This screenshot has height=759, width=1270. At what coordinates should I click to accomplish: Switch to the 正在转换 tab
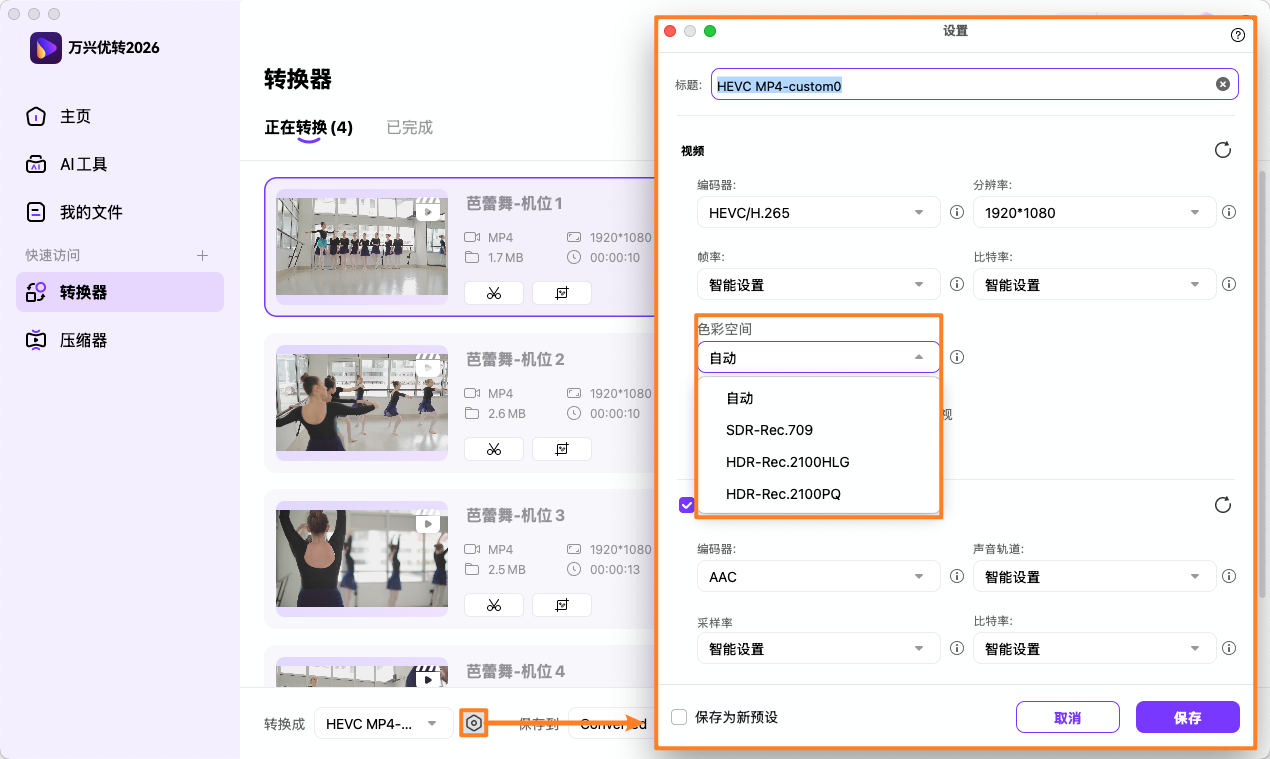[x=308, y=128]
